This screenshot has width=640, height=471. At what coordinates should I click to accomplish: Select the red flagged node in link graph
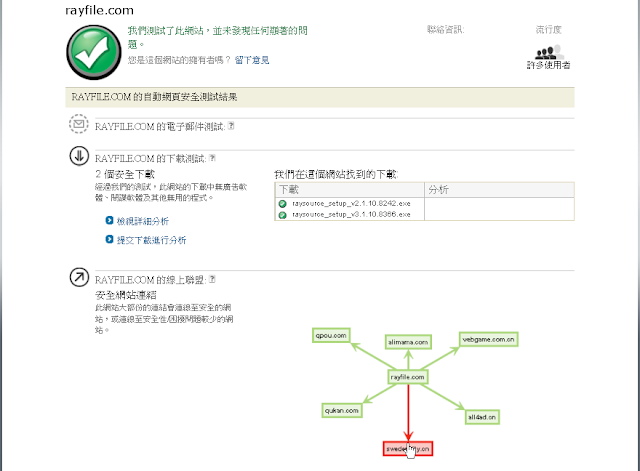408,449
